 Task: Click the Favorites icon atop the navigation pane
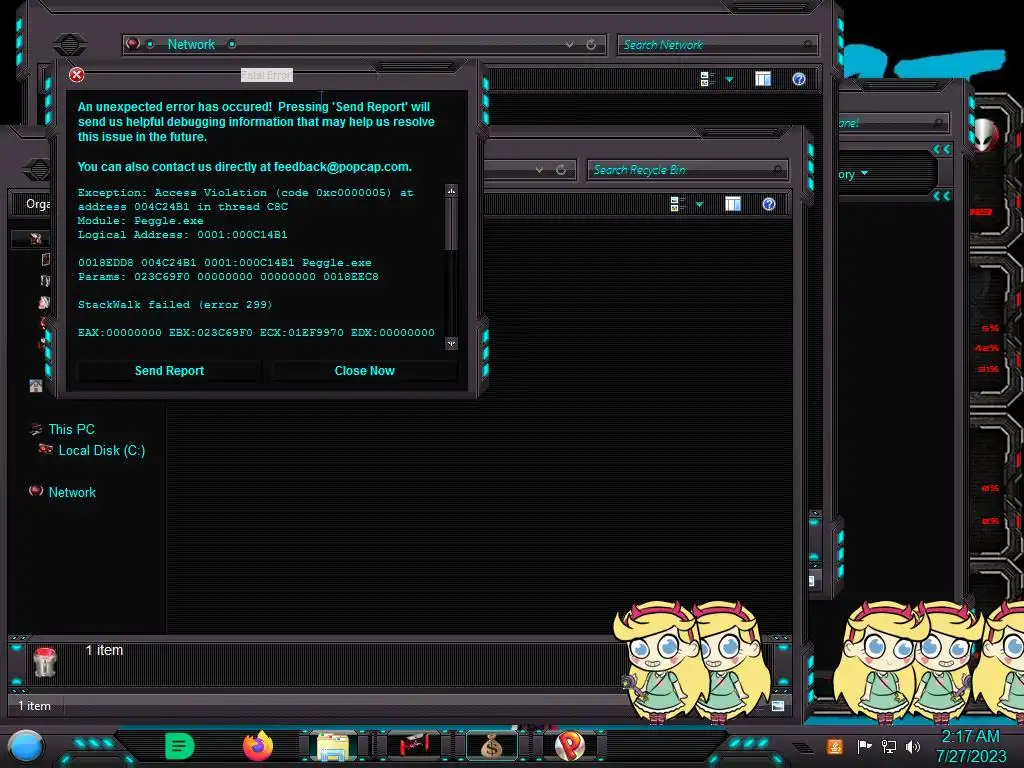(36, 238)
